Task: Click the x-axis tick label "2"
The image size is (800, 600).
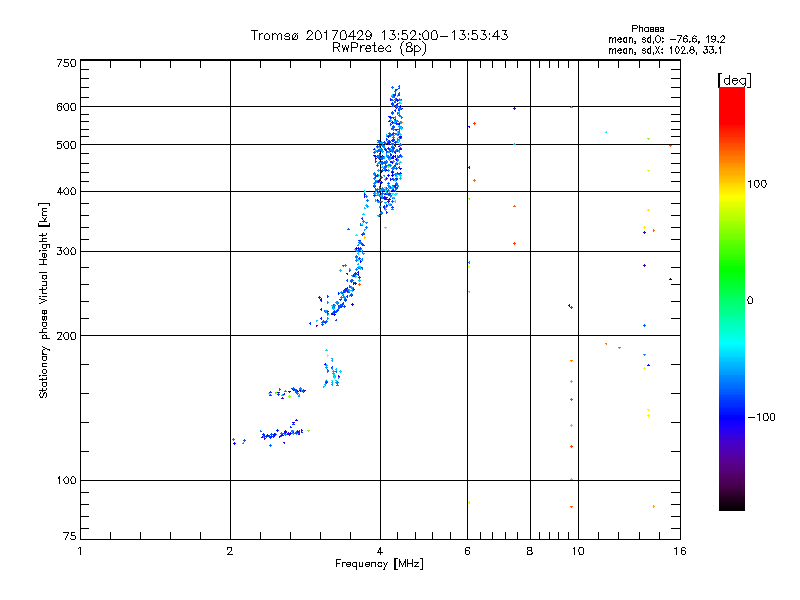Action: (230, 551)
